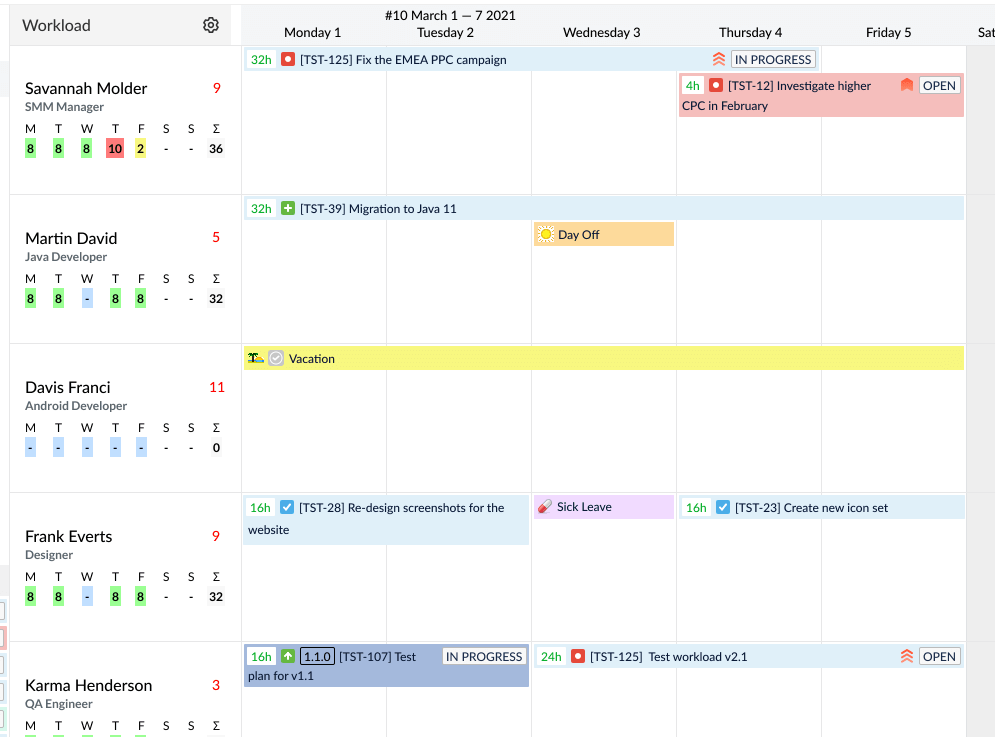Click Friday 5 column header
The height and width of the screenshot is (737, 995).
(x=888, y=32)
